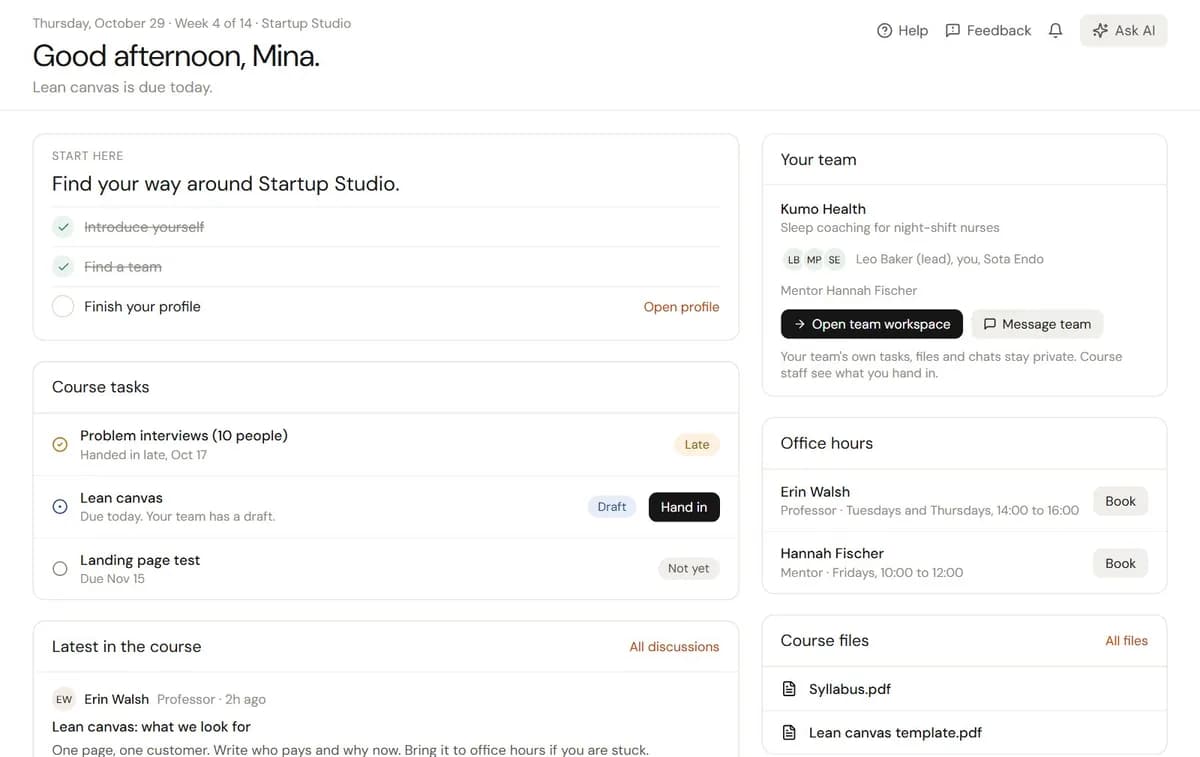Screen dimensions: 1200x757
Task: Open Syllabus.pdf
Action: (x=850, y=689)
